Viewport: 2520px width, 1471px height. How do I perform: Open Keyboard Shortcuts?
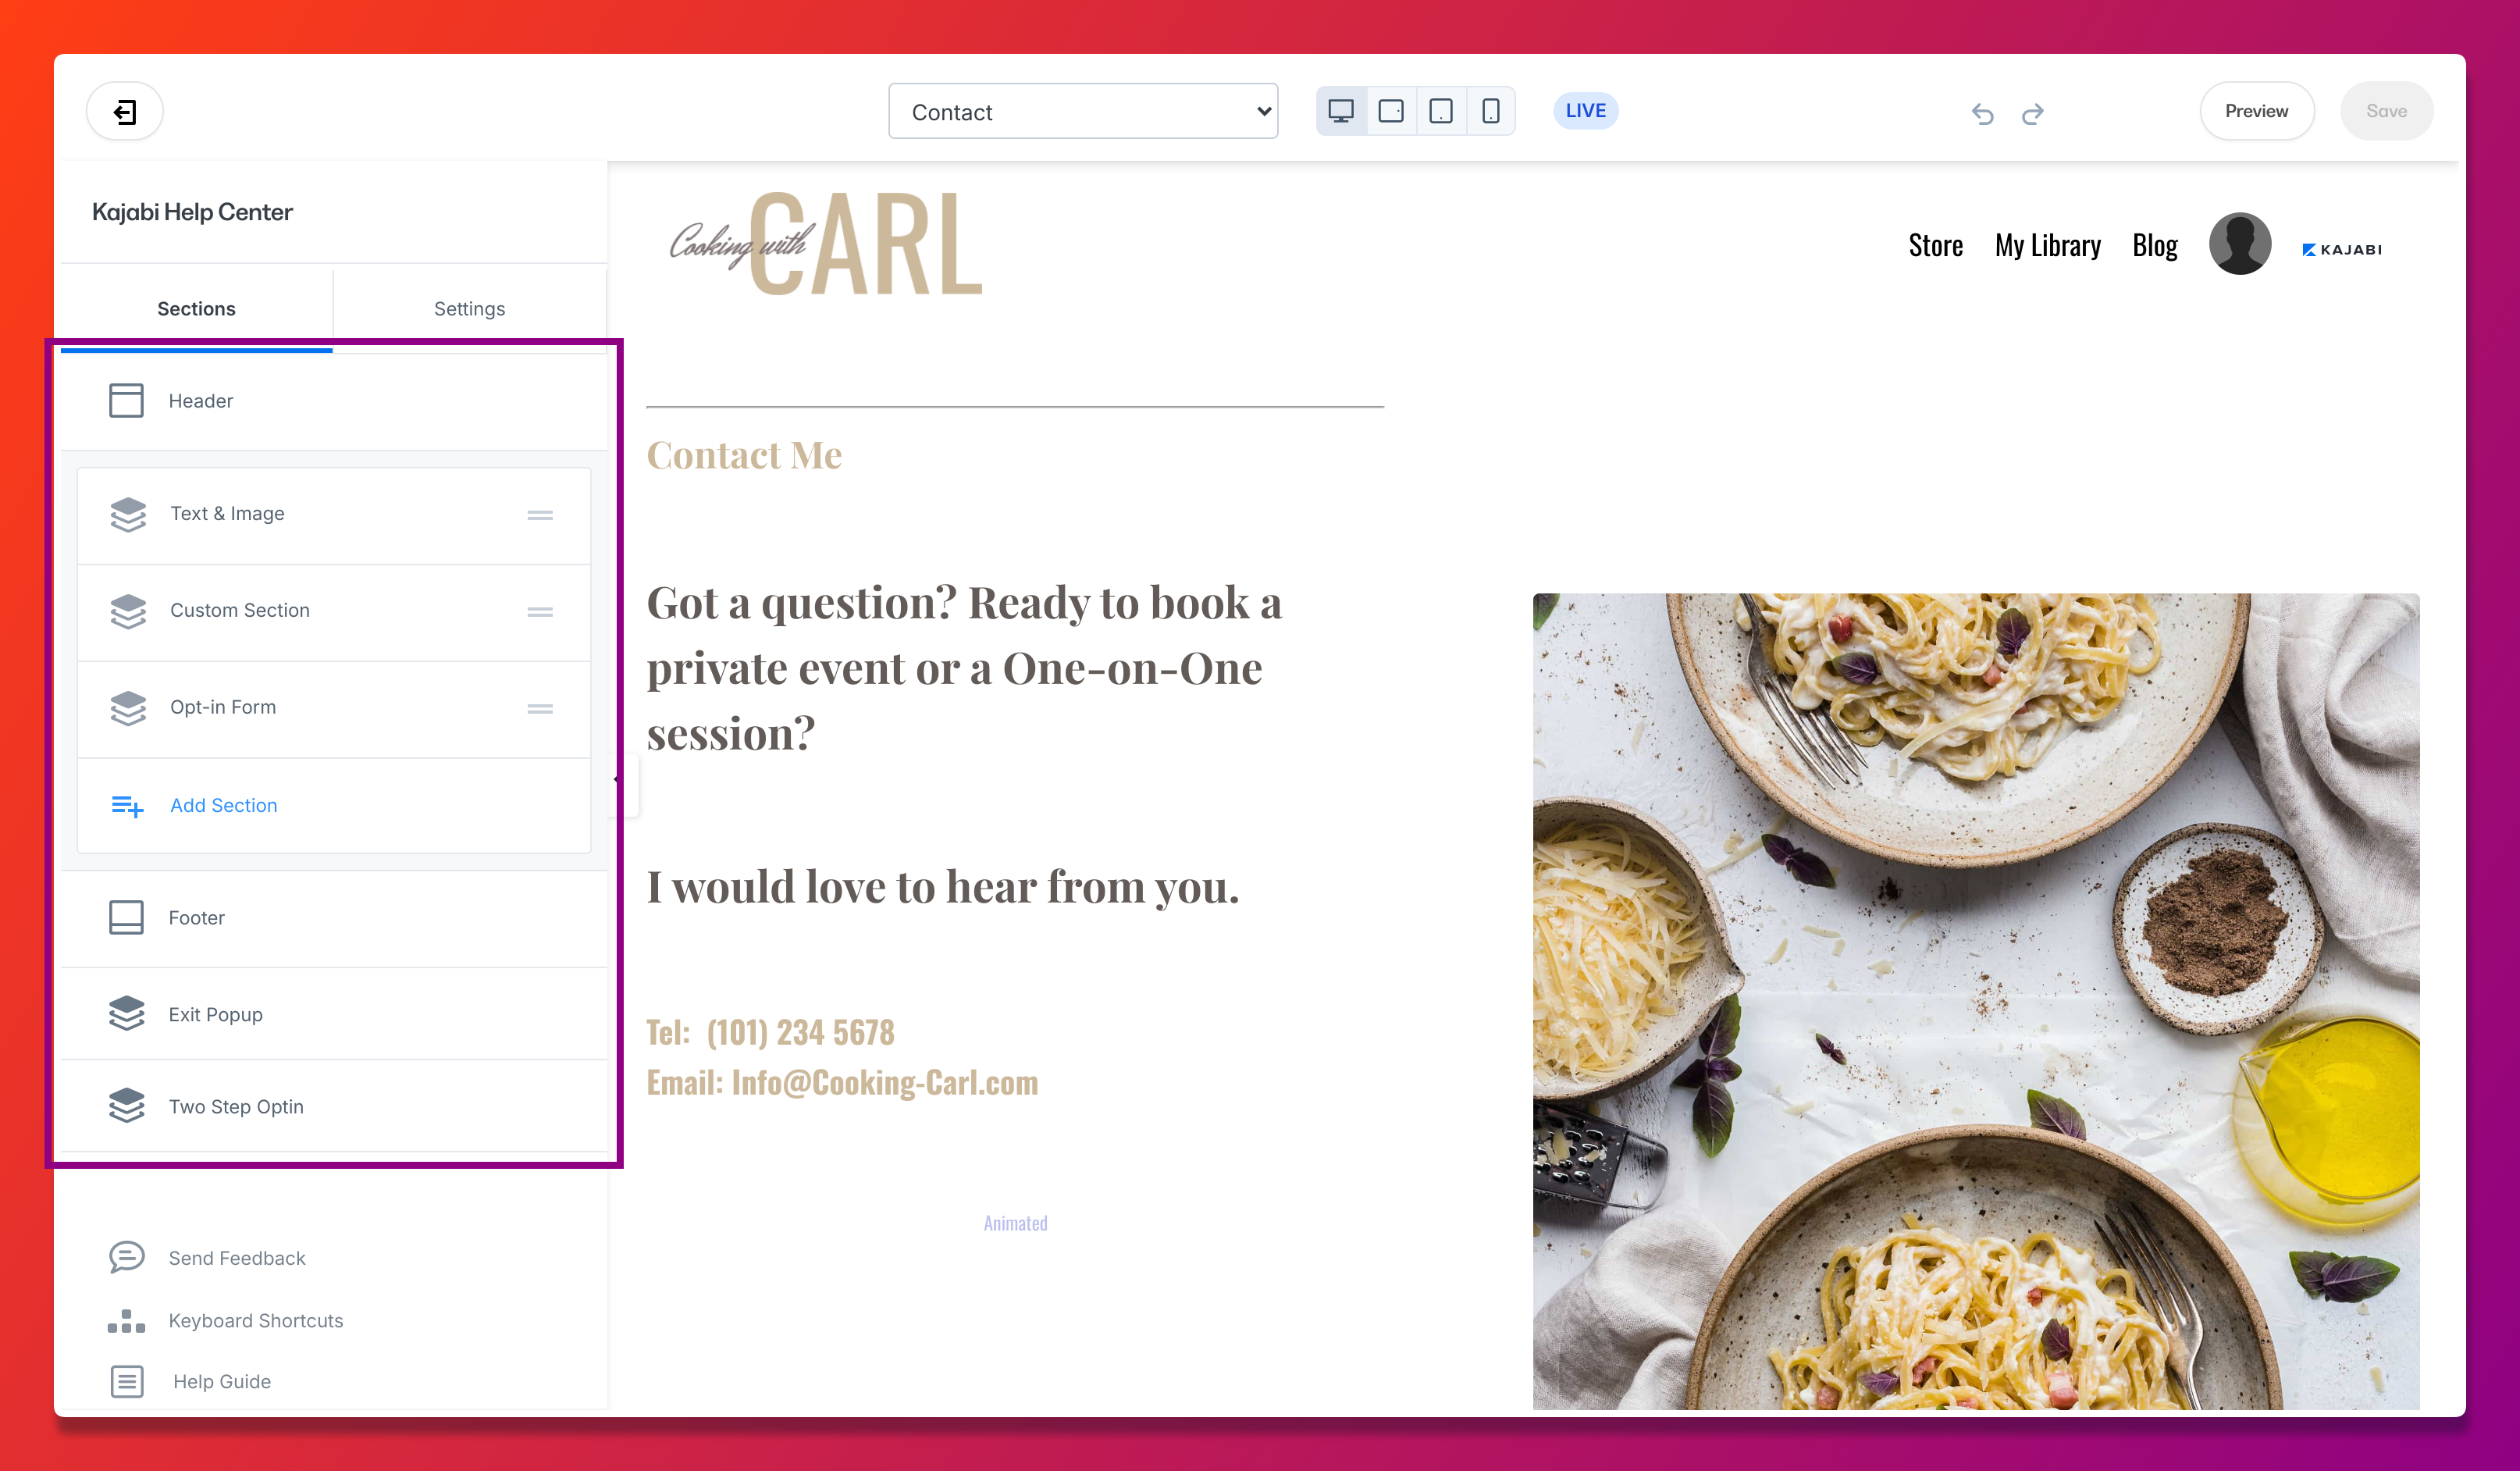pyautogui.click(x=256, y=1321)
